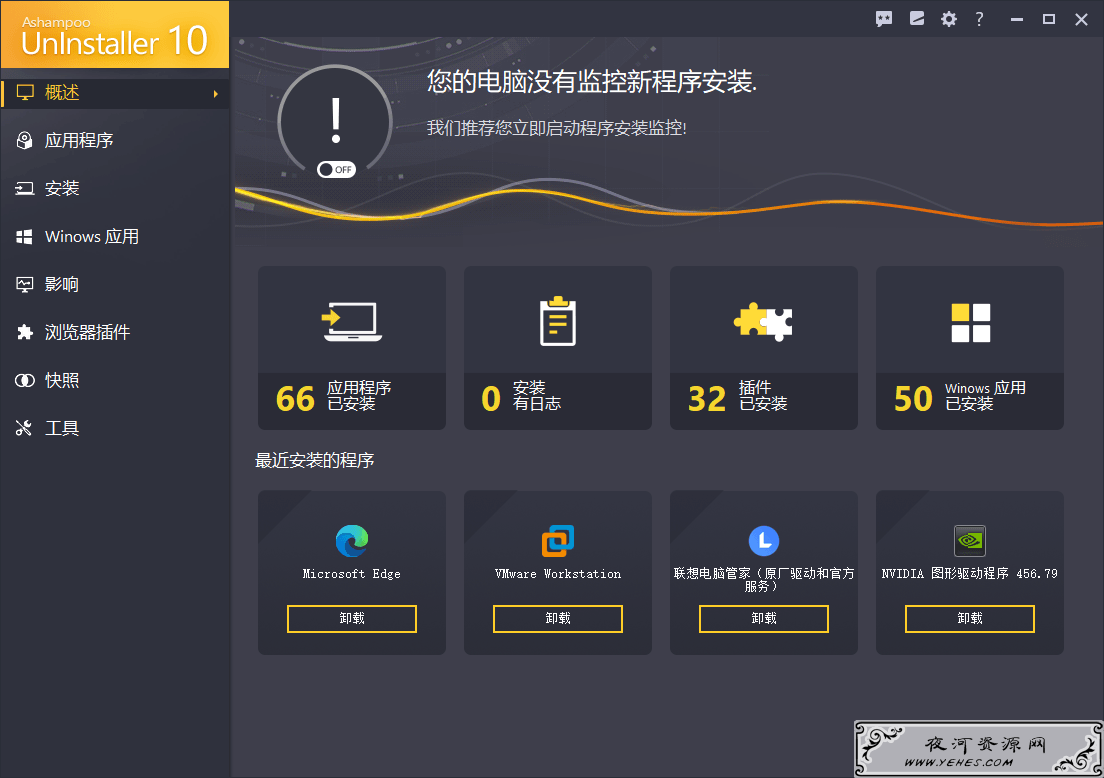The width and height of the screenshot is (1104, 778).
Task: Click the VMware Workstation icon
Action: (558, 541)
